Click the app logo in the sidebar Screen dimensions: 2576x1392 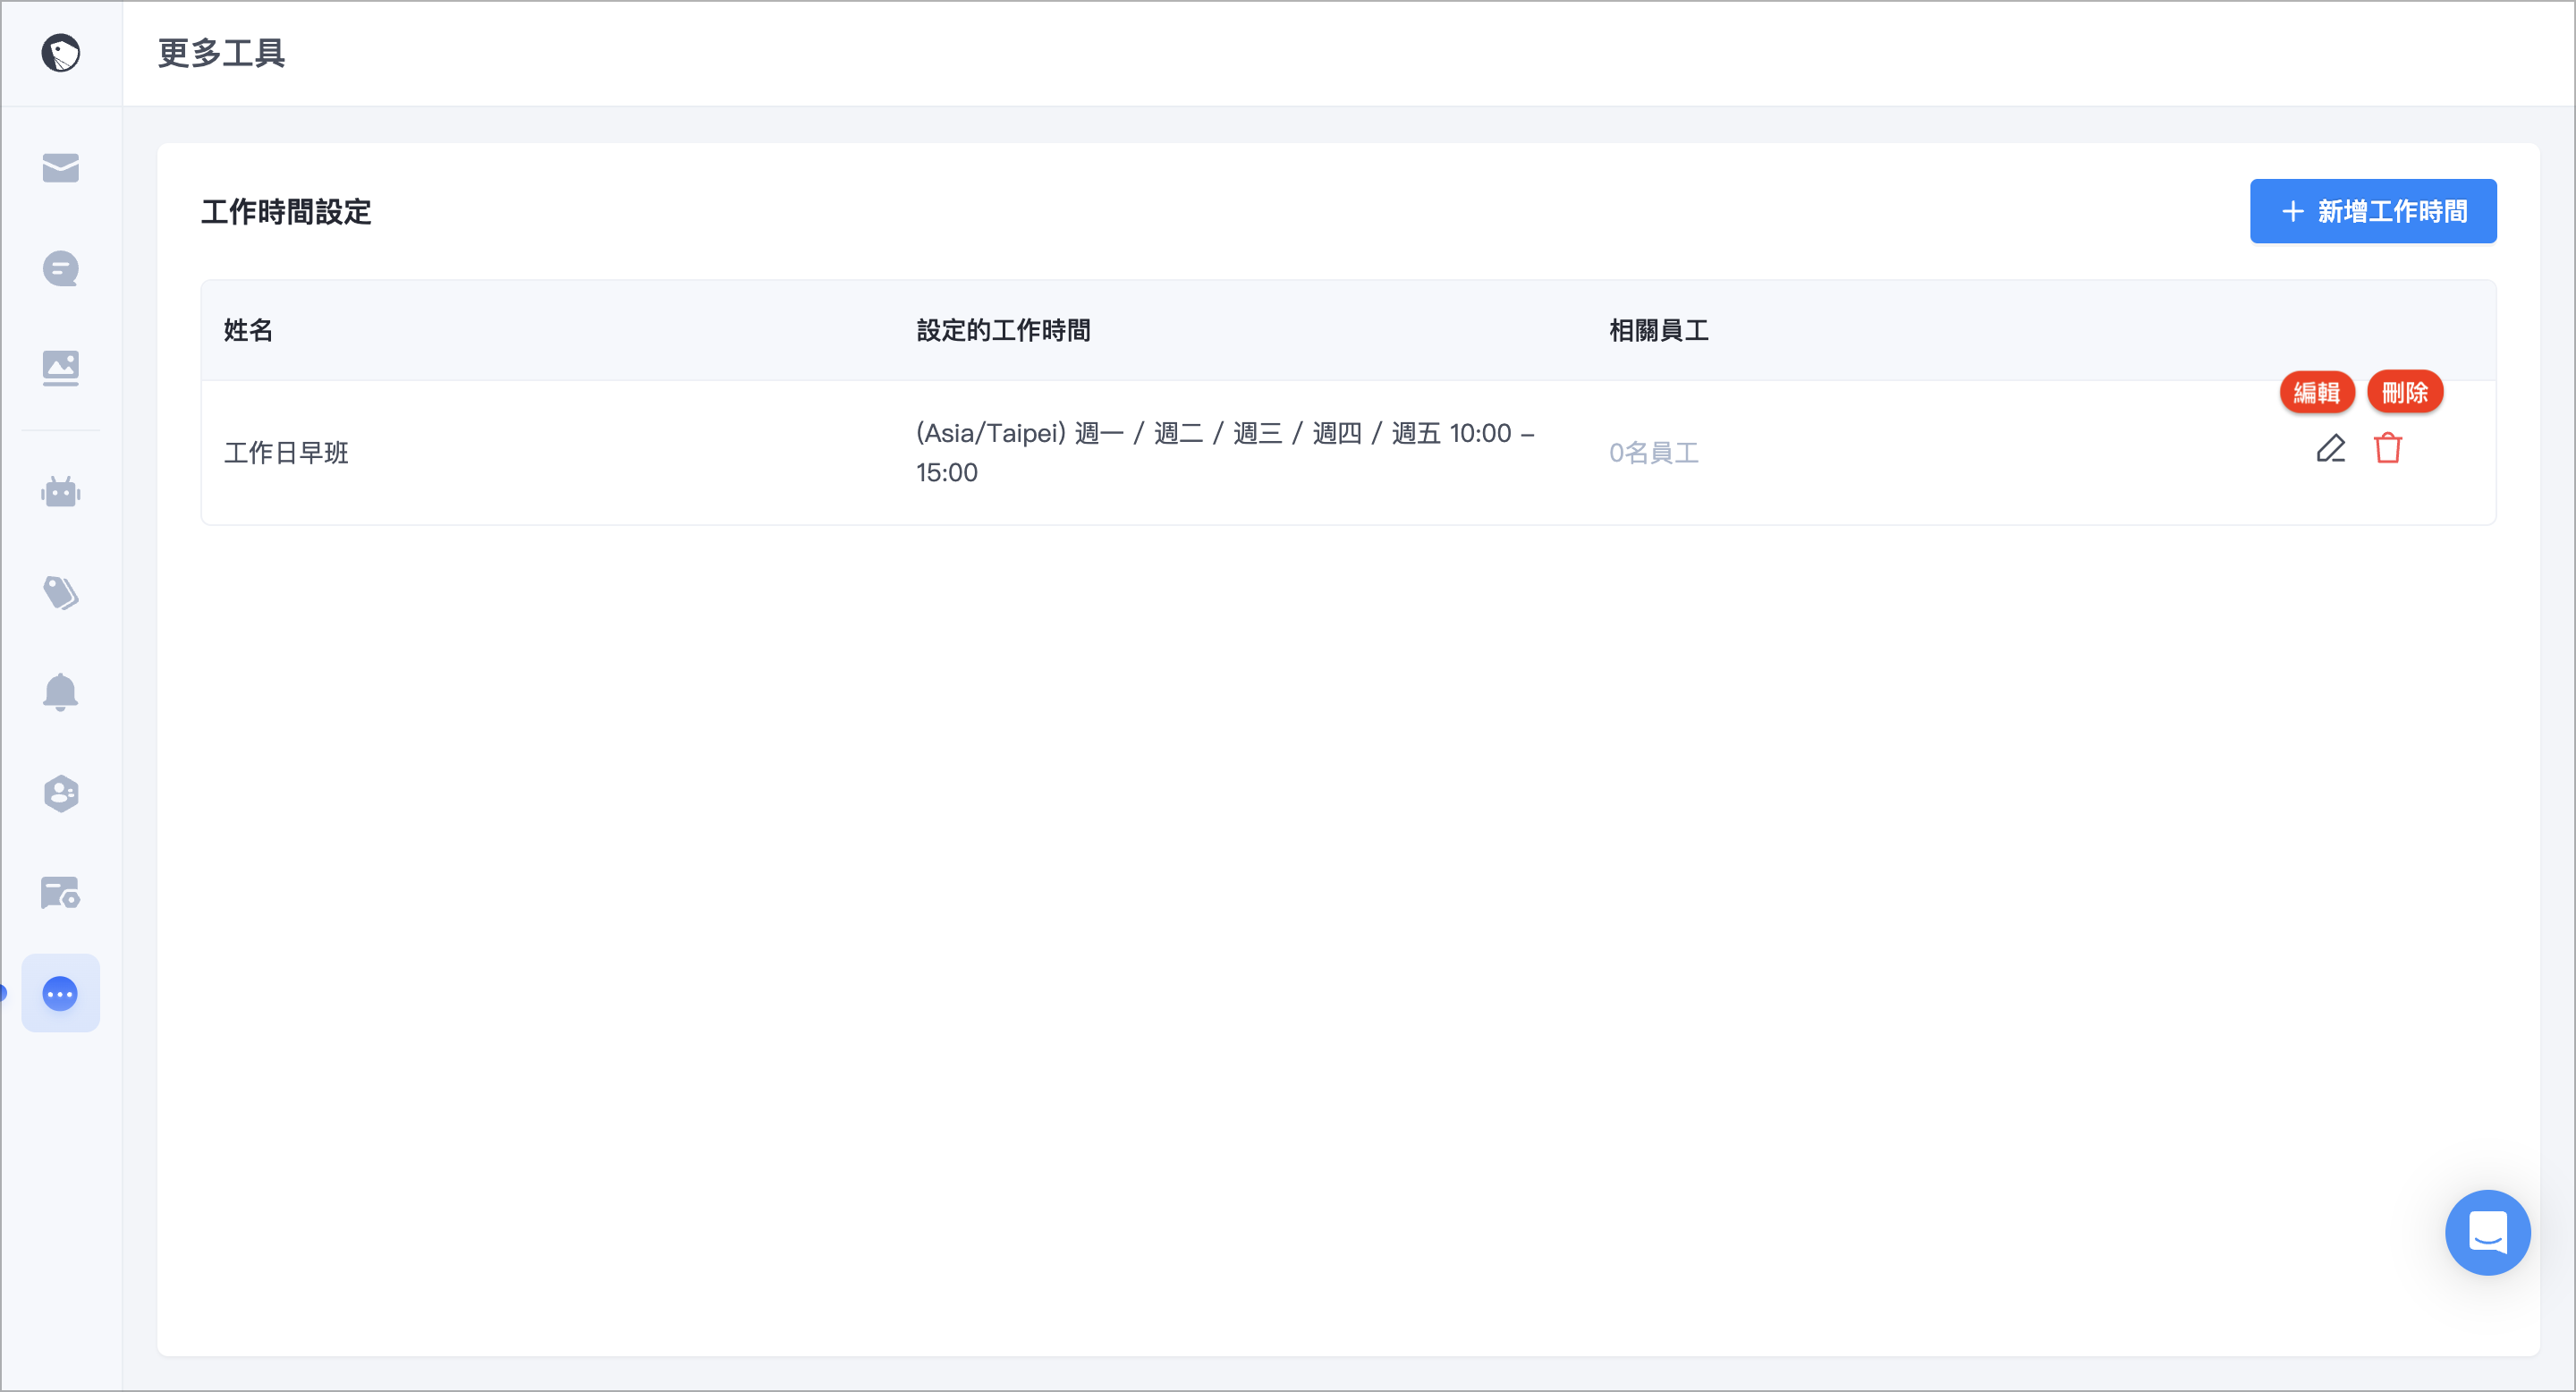(x=60, y=53)
